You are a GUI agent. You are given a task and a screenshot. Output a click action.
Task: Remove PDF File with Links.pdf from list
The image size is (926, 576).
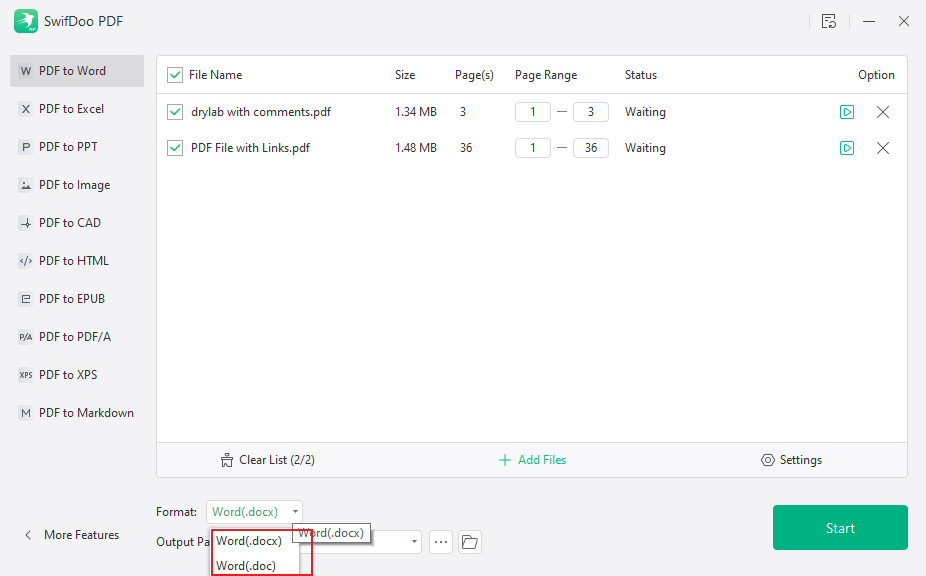[883, 147]
